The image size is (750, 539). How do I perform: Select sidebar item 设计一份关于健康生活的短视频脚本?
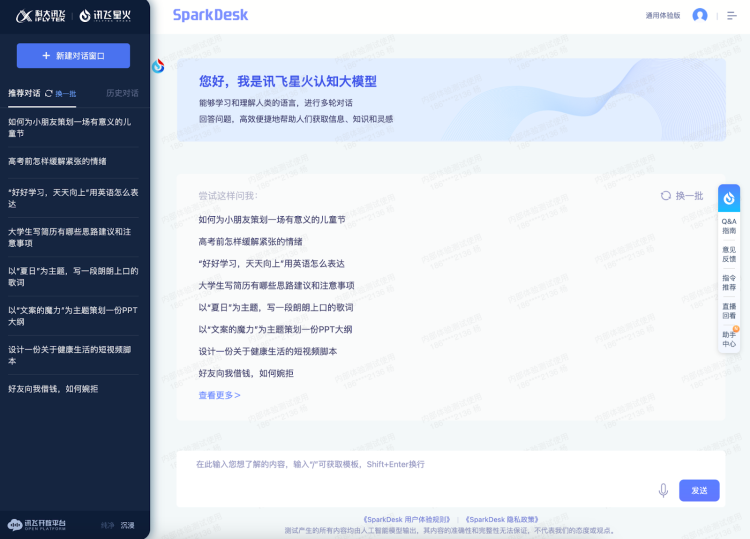pos(73,355)
